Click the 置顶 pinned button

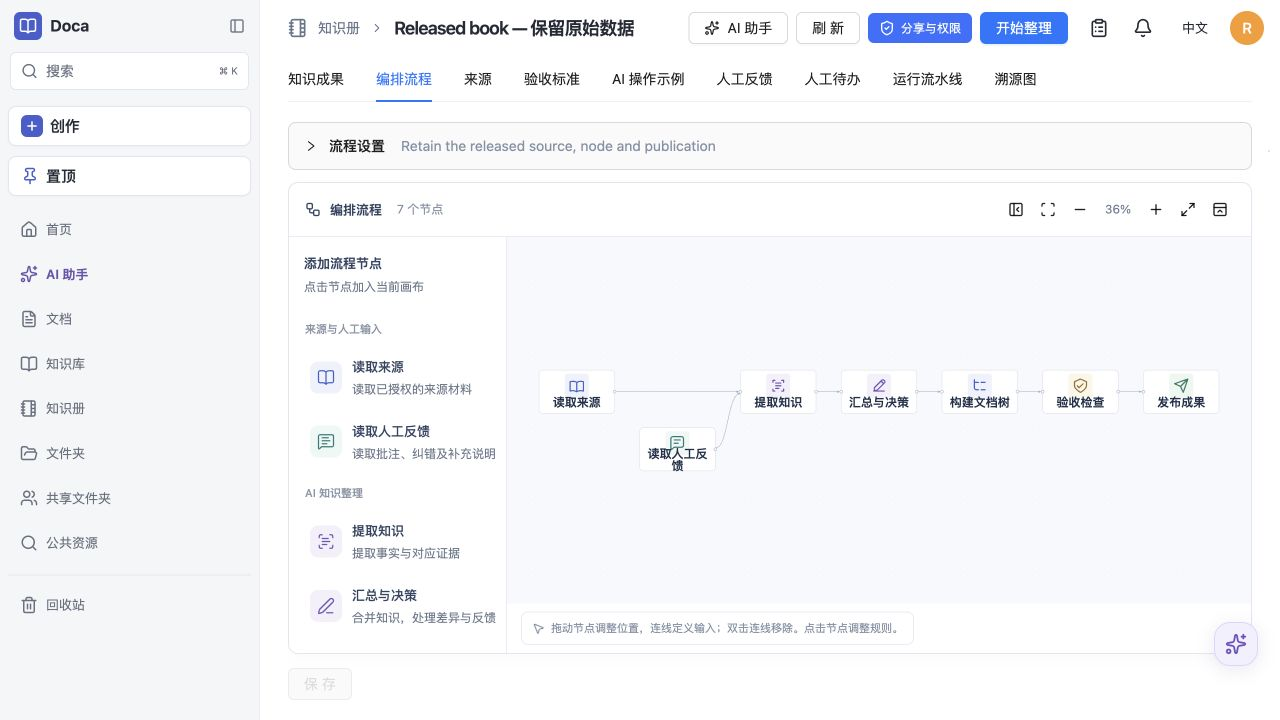tap(130, 176)
